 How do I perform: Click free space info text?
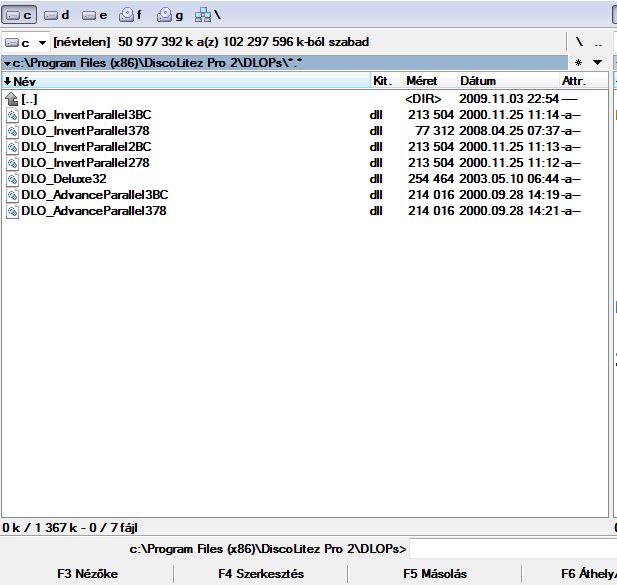pyautogui.click(x=211, y=42)
